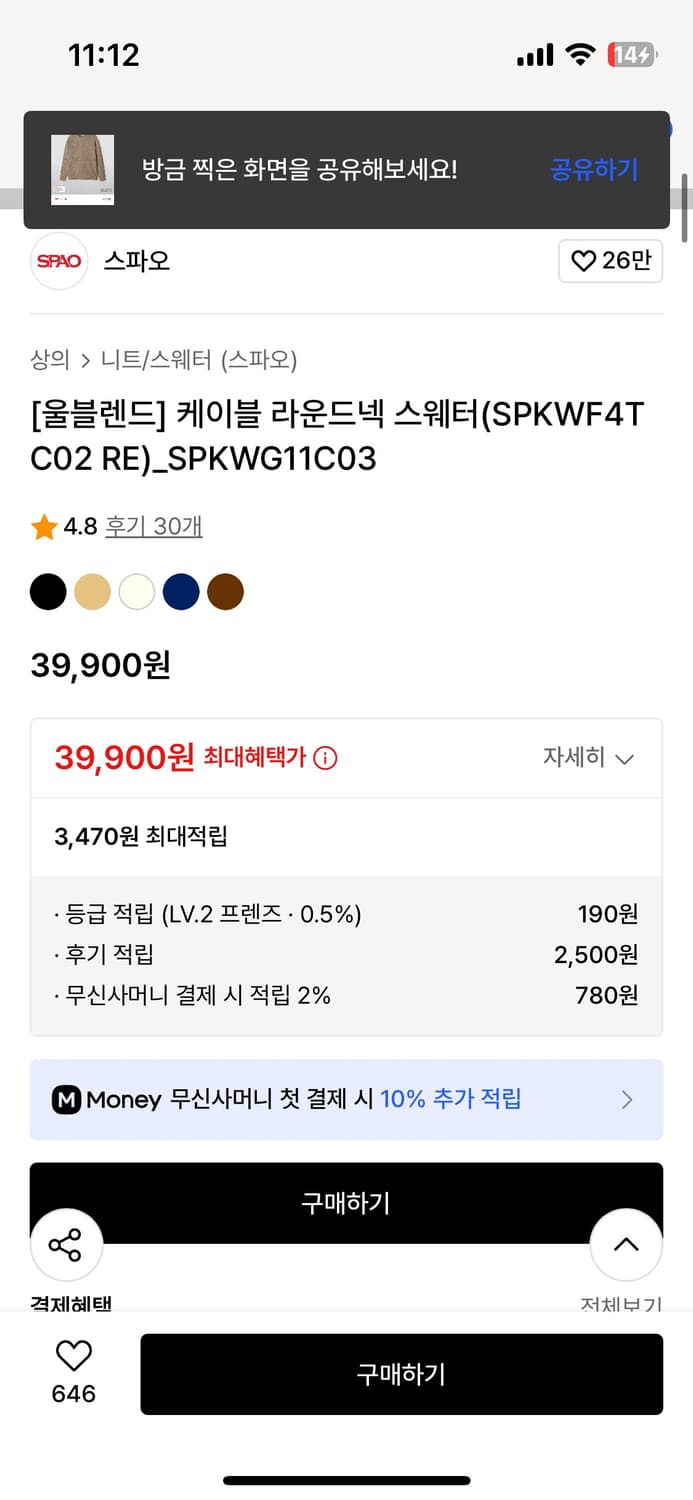The image size is (693, 1500).
Task: Toggle the brand like showing 26만
Action: click(610, 261)
